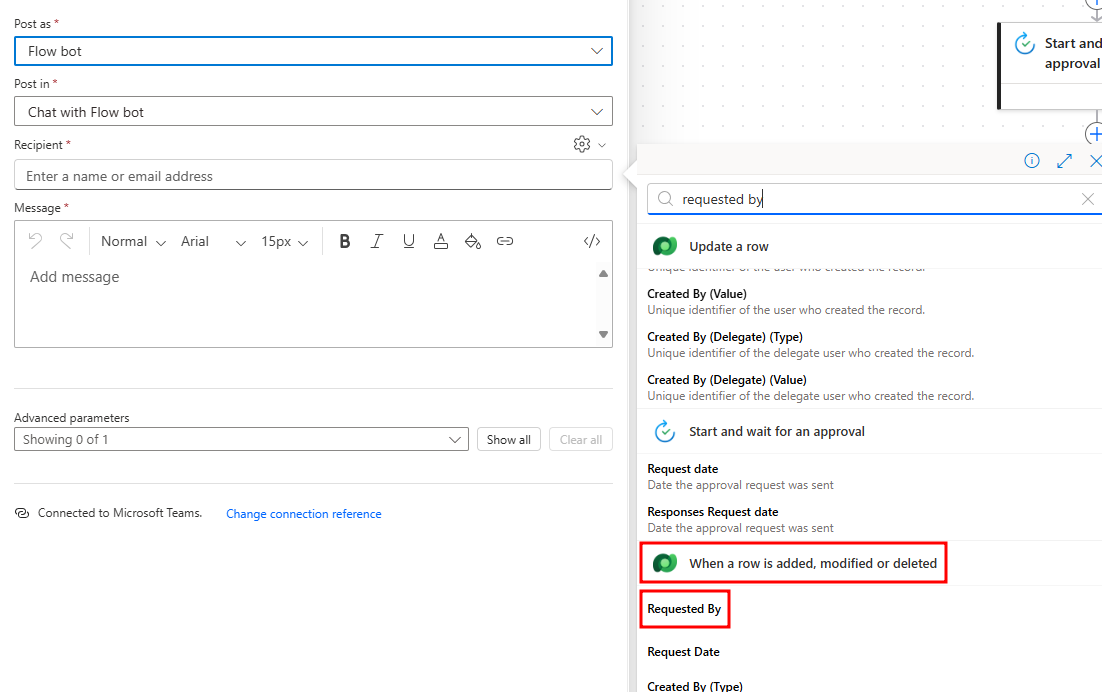The width and height of the screenshot is (1102, 692).
Task: Open the highlight fill color tool
Action: point(473,241)
